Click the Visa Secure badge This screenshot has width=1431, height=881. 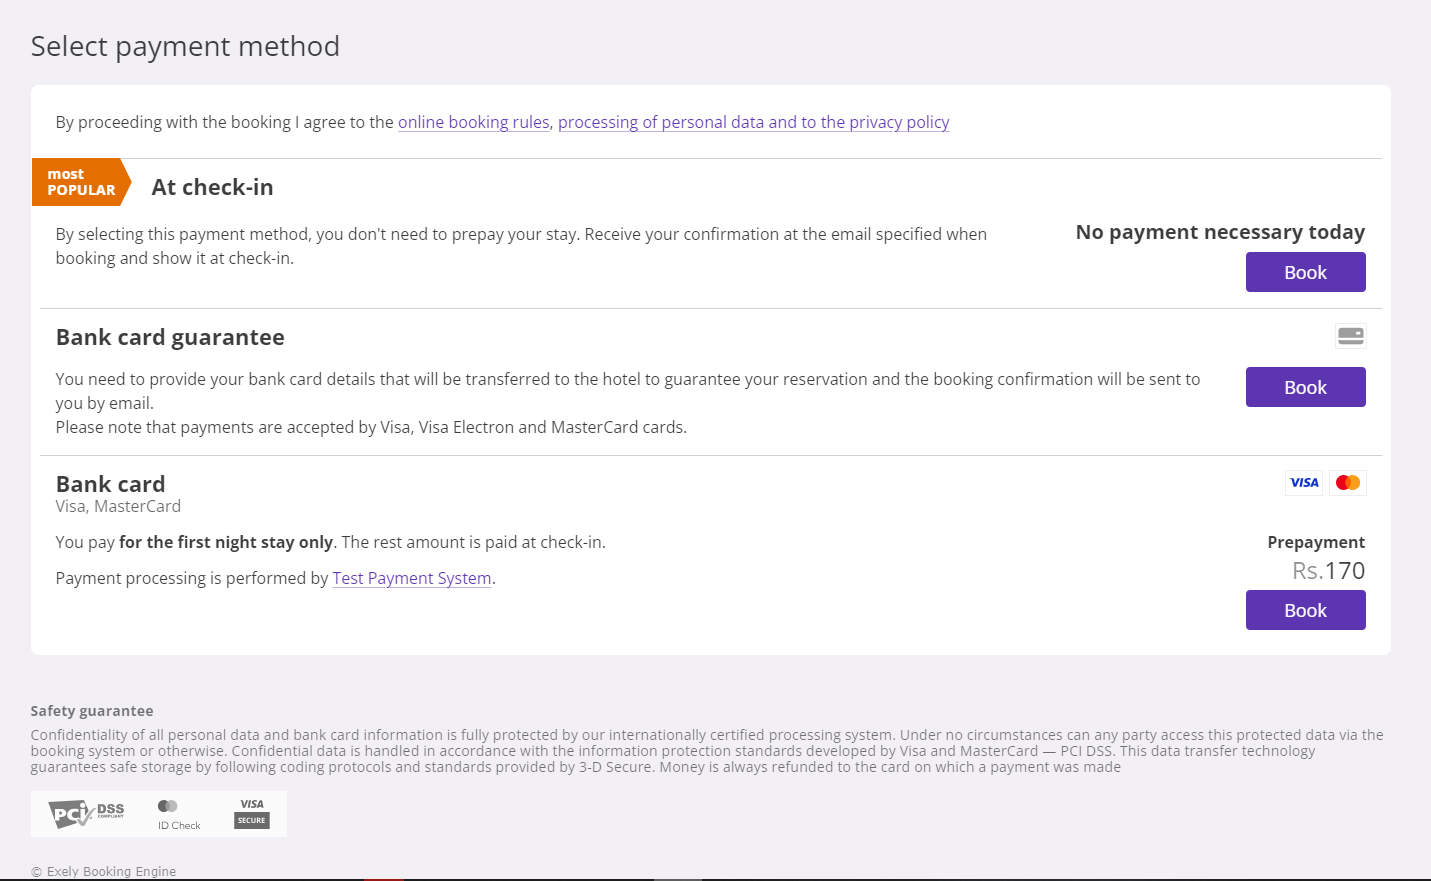click(252, 813)
